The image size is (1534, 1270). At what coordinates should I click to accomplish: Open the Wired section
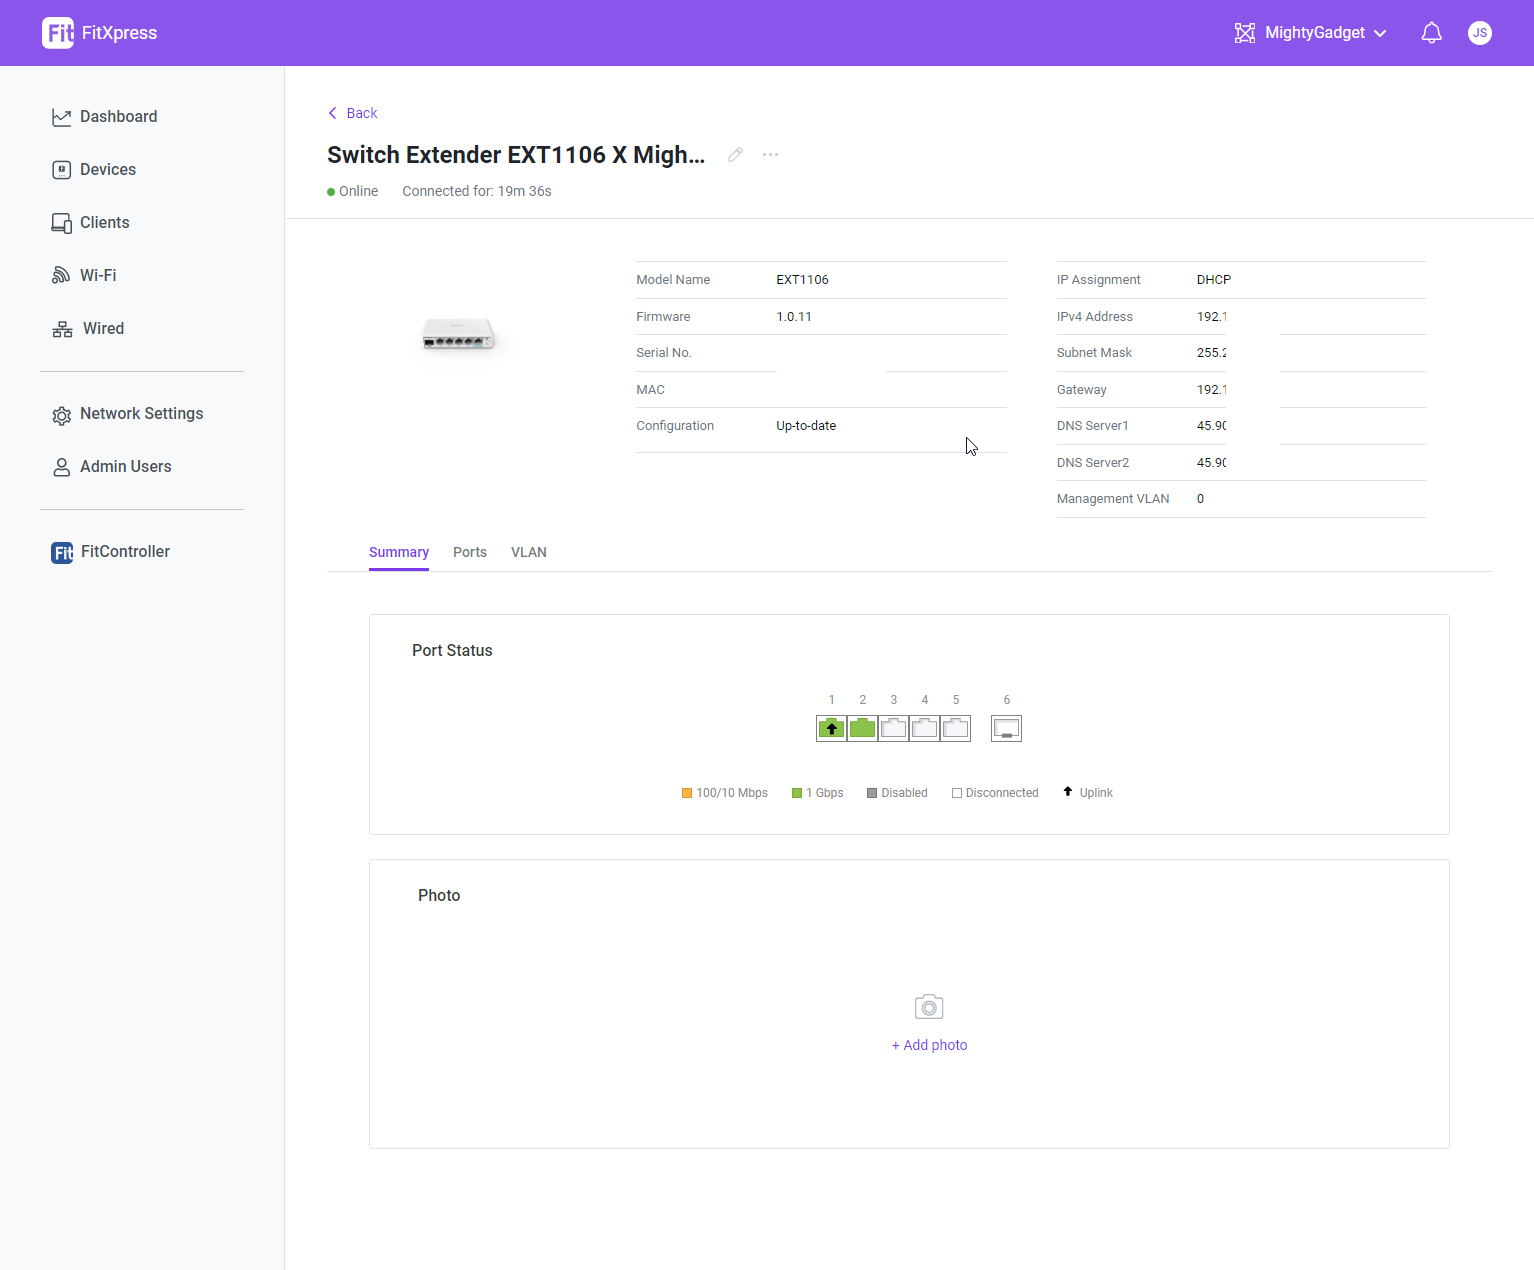click(102, 329)
